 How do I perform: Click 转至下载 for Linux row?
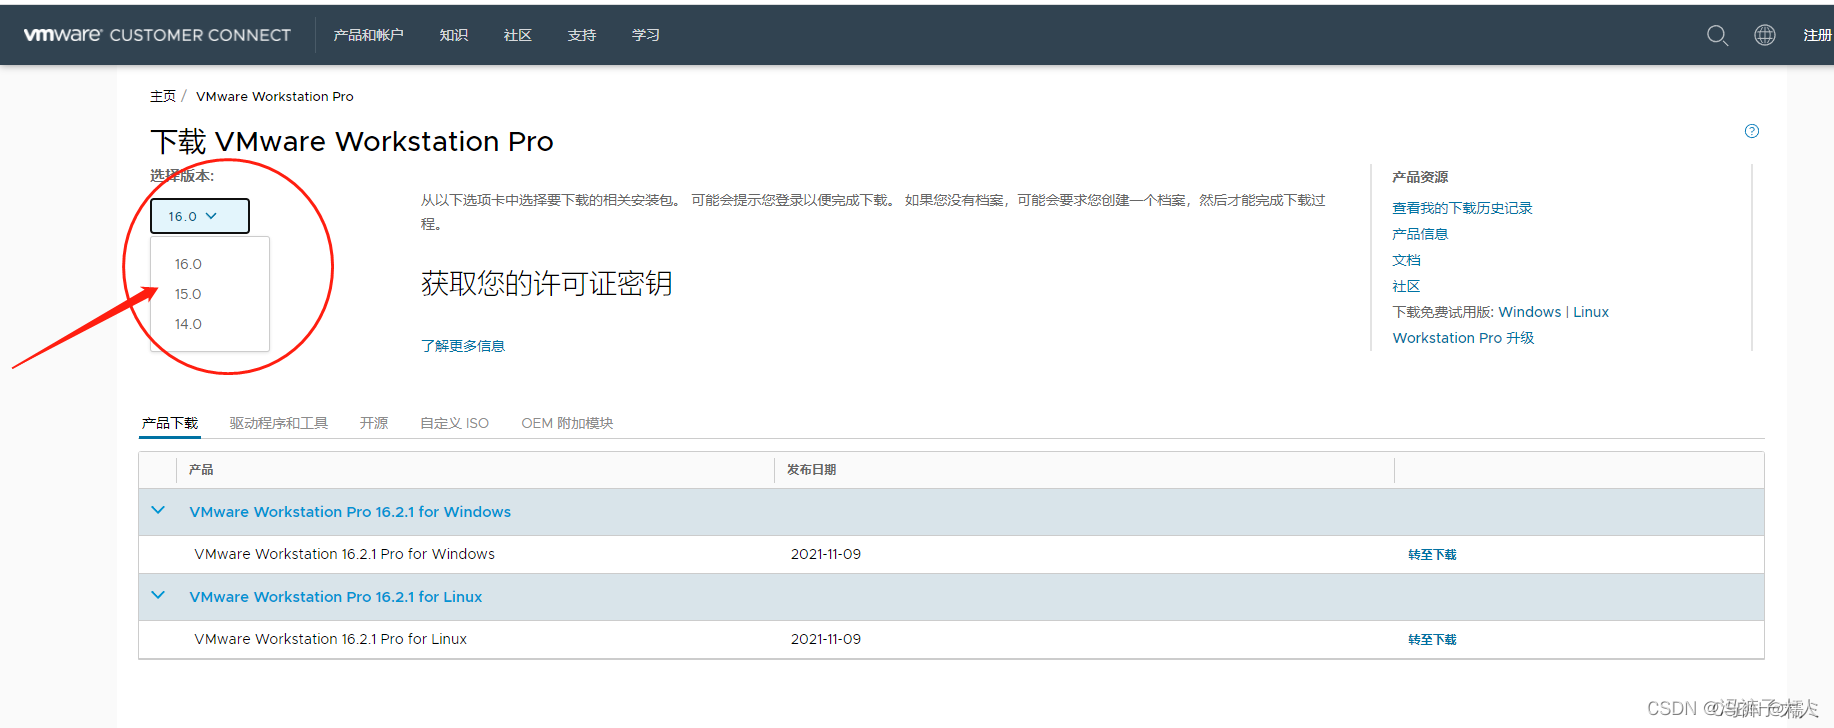(x=1432, y=639)
